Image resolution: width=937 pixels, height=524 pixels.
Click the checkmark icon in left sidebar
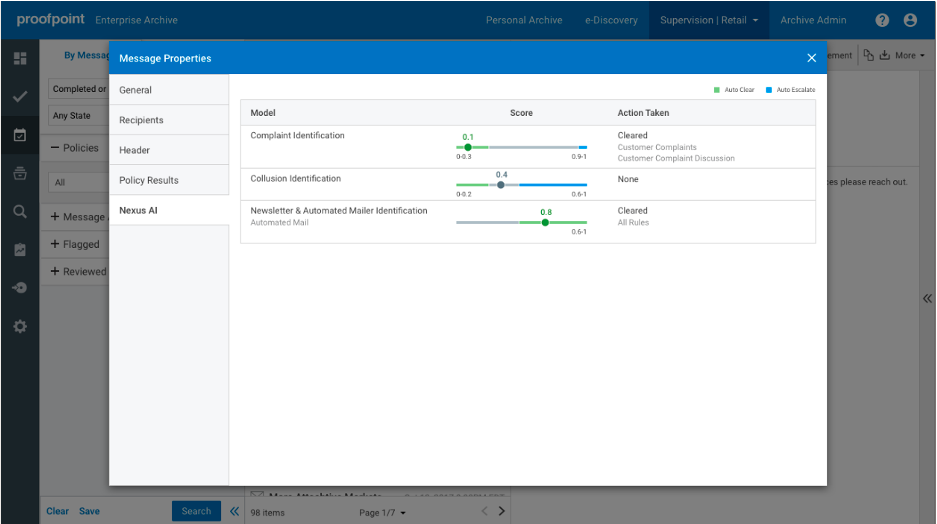[x=20, y=96]
